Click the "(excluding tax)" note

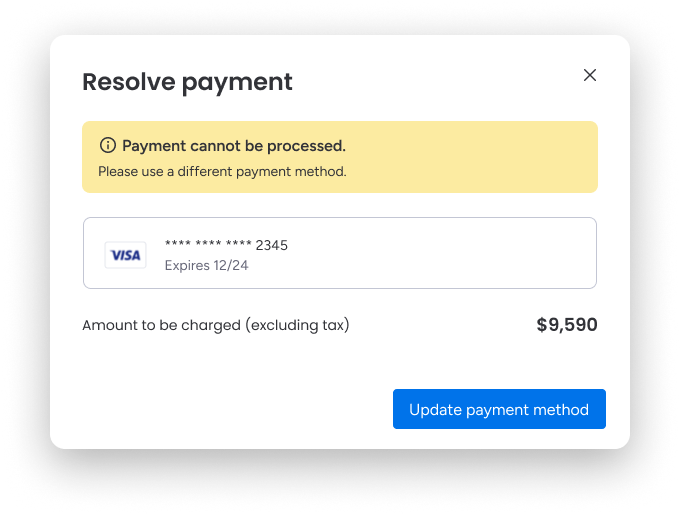[x=297, y=325]
